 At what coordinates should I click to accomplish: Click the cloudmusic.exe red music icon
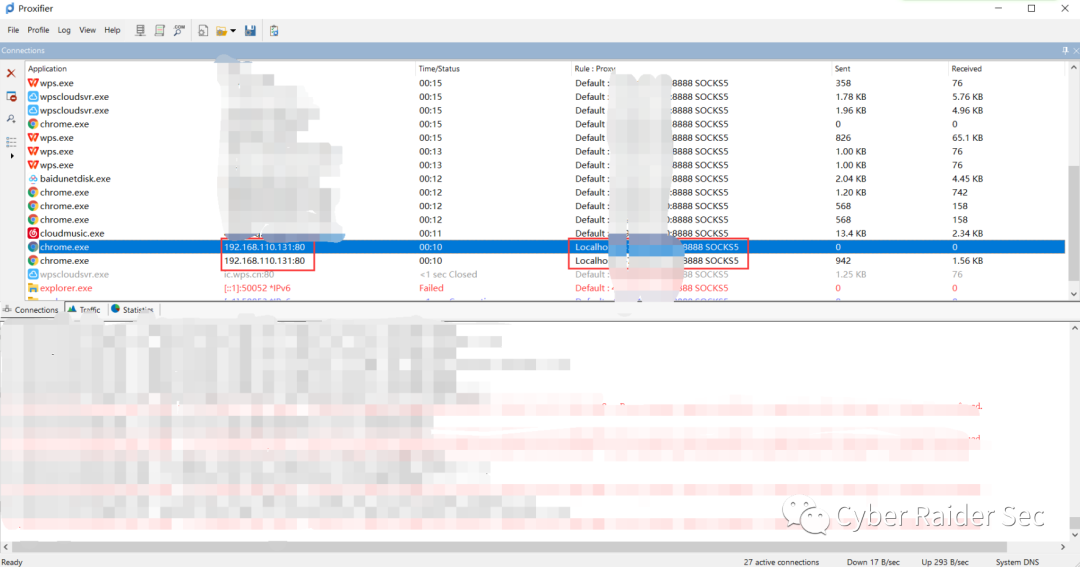click(x=33, y=234)
